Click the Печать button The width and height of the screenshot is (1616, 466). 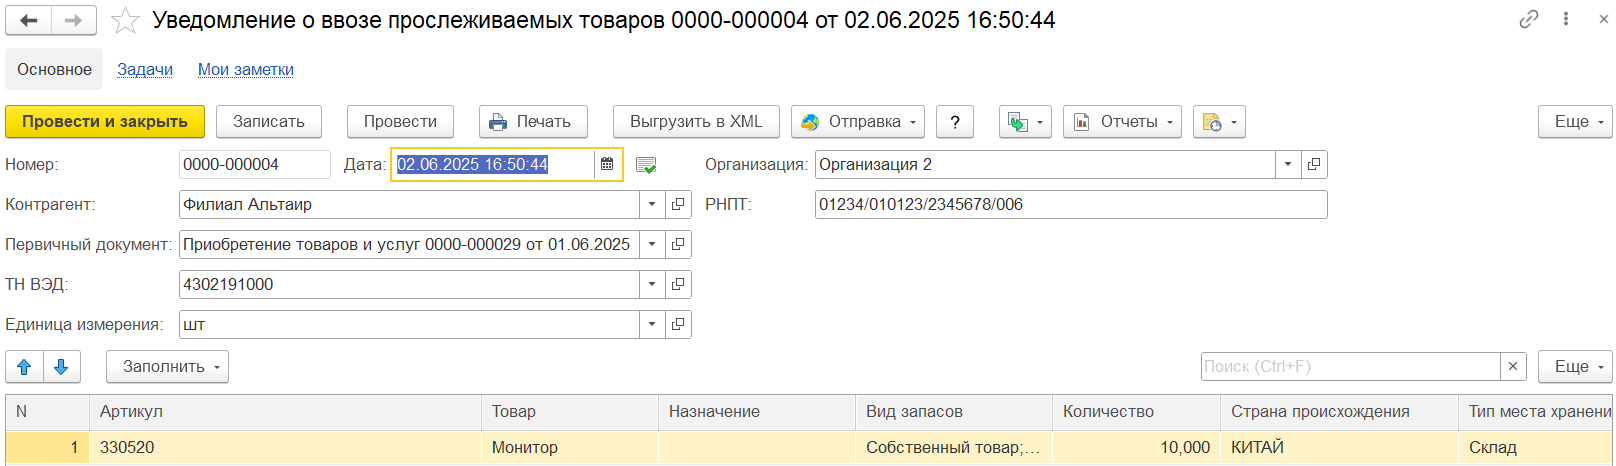click(x=533, y=122)
